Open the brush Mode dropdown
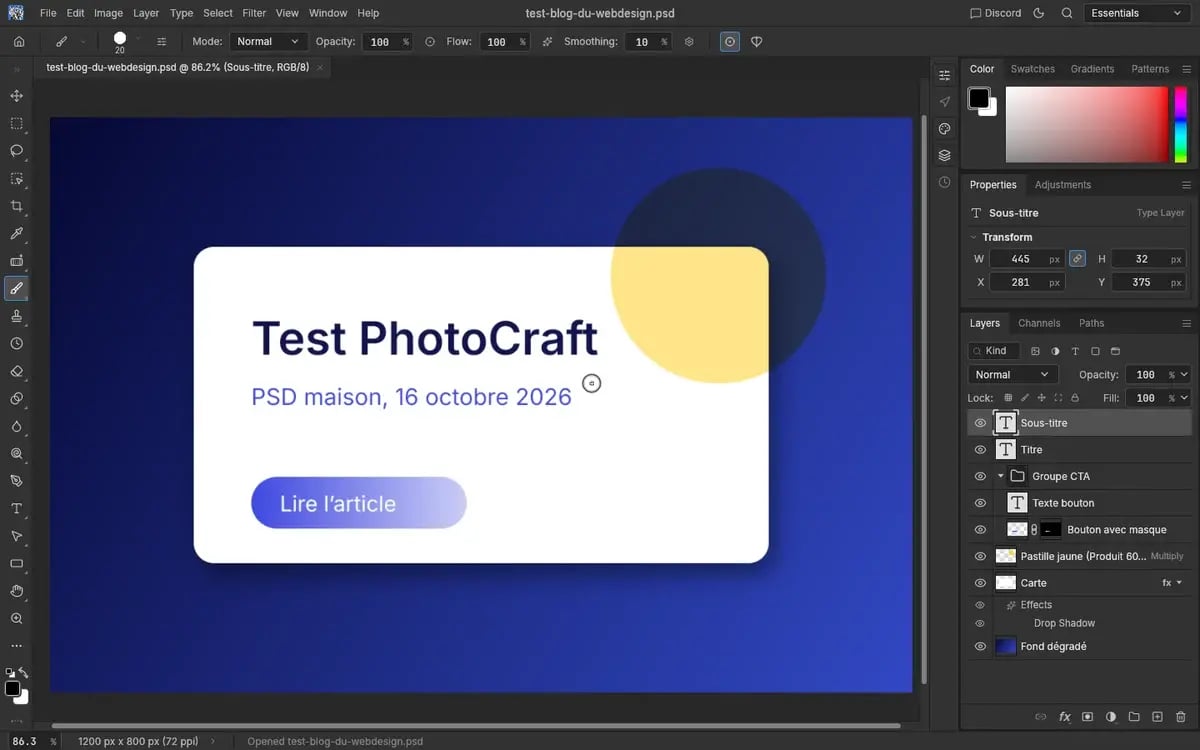 pyautogui.click(x=268, y=42)
